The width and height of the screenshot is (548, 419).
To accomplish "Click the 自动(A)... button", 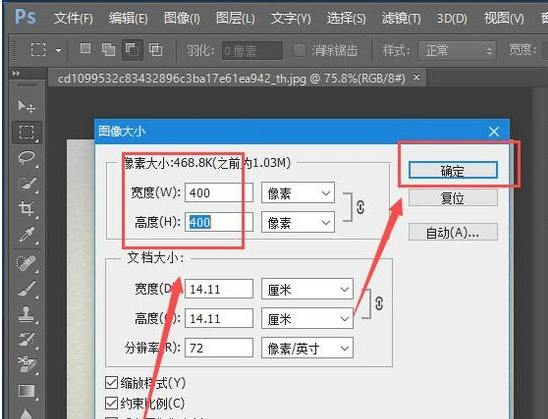I will point(453,232).
